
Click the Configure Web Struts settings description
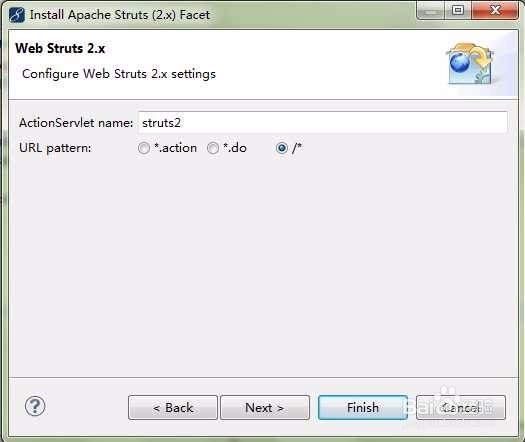tap(119, 74)
